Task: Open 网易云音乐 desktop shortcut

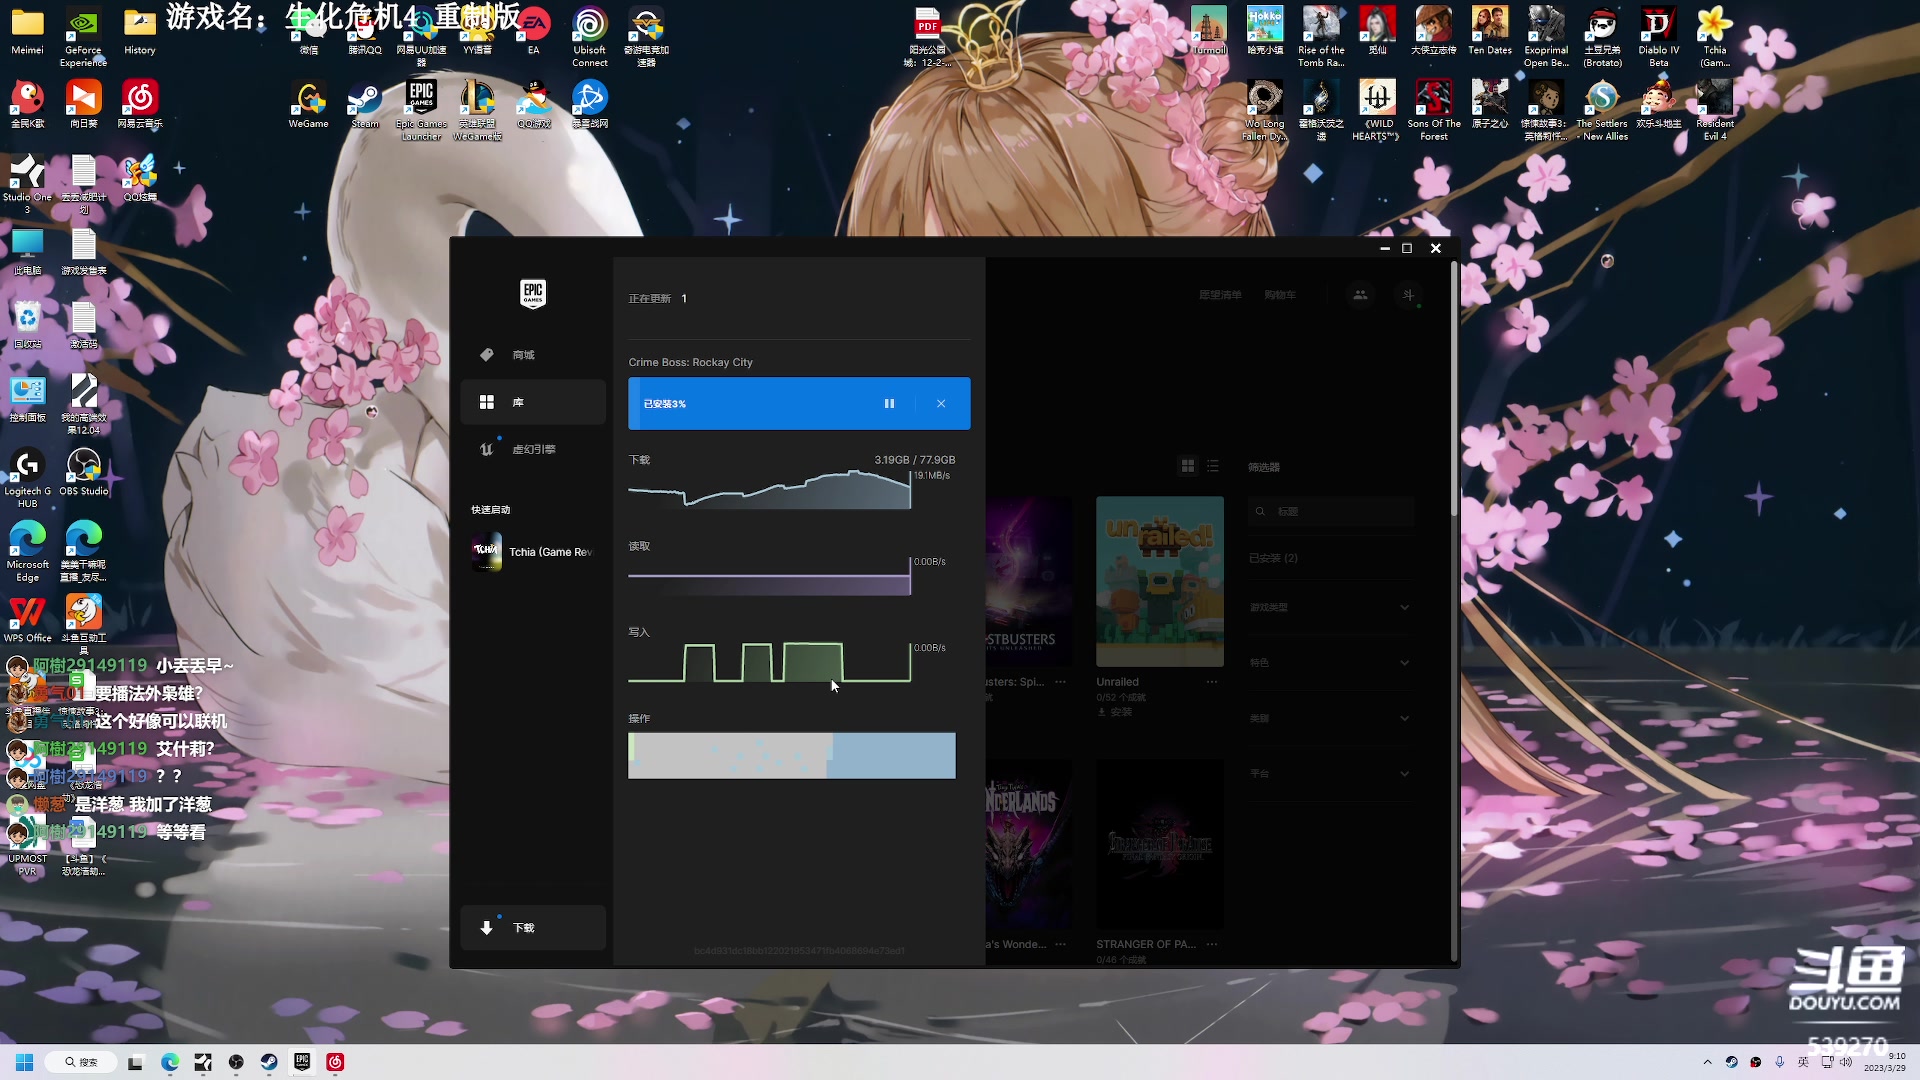Action: pyautogui.click(x=140, y=106)
